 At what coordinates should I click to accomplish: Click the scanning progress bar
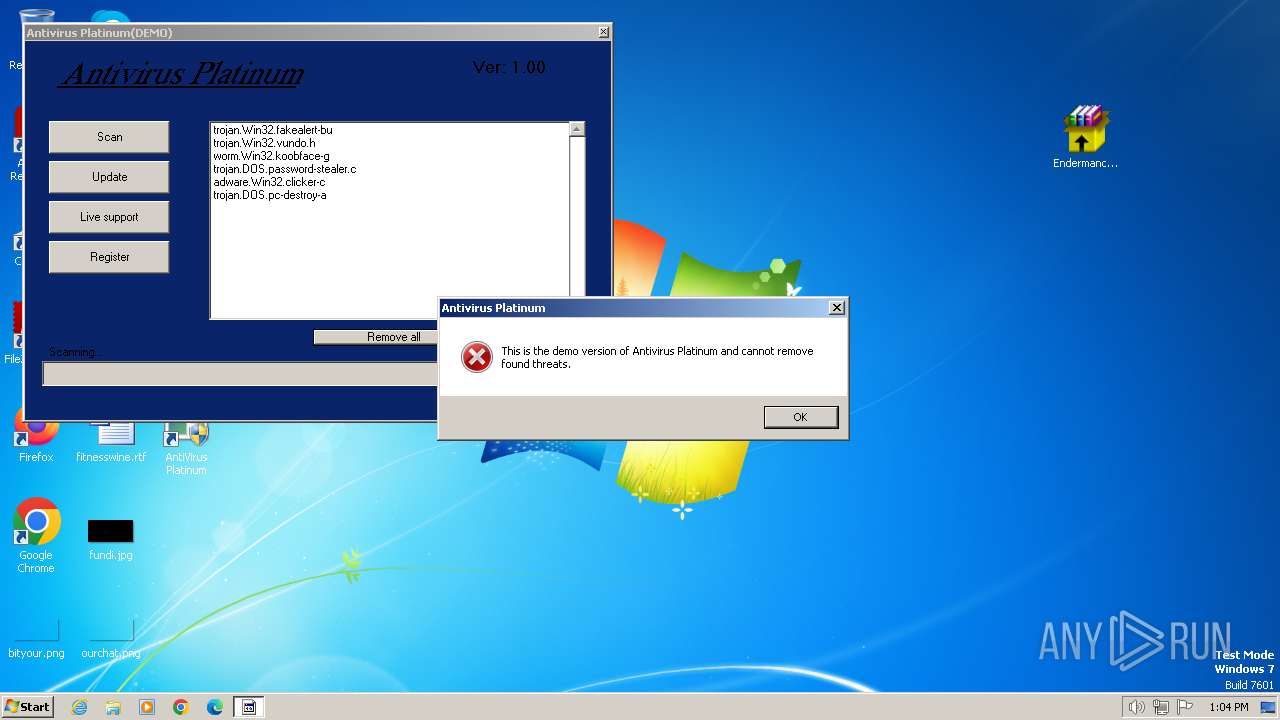(x=240, y=374)
